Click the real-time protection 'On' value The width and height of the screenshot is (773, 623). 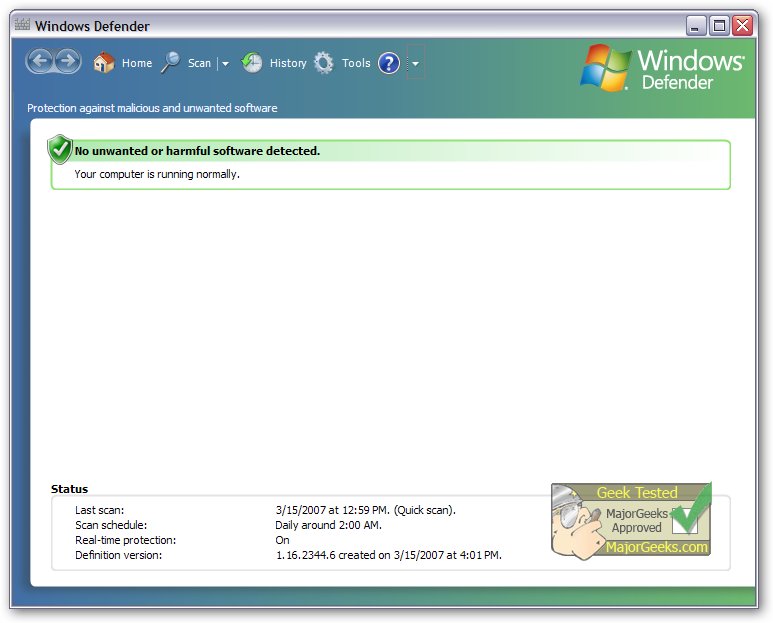point(282,540)
